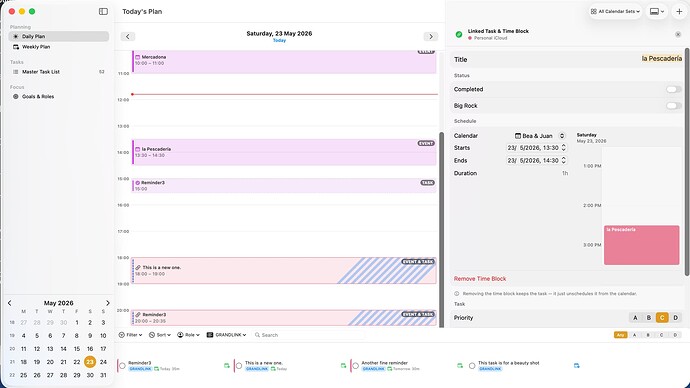Click the TASK badge on Reminder3
The image size is (690, 388).
pos(427,183)
